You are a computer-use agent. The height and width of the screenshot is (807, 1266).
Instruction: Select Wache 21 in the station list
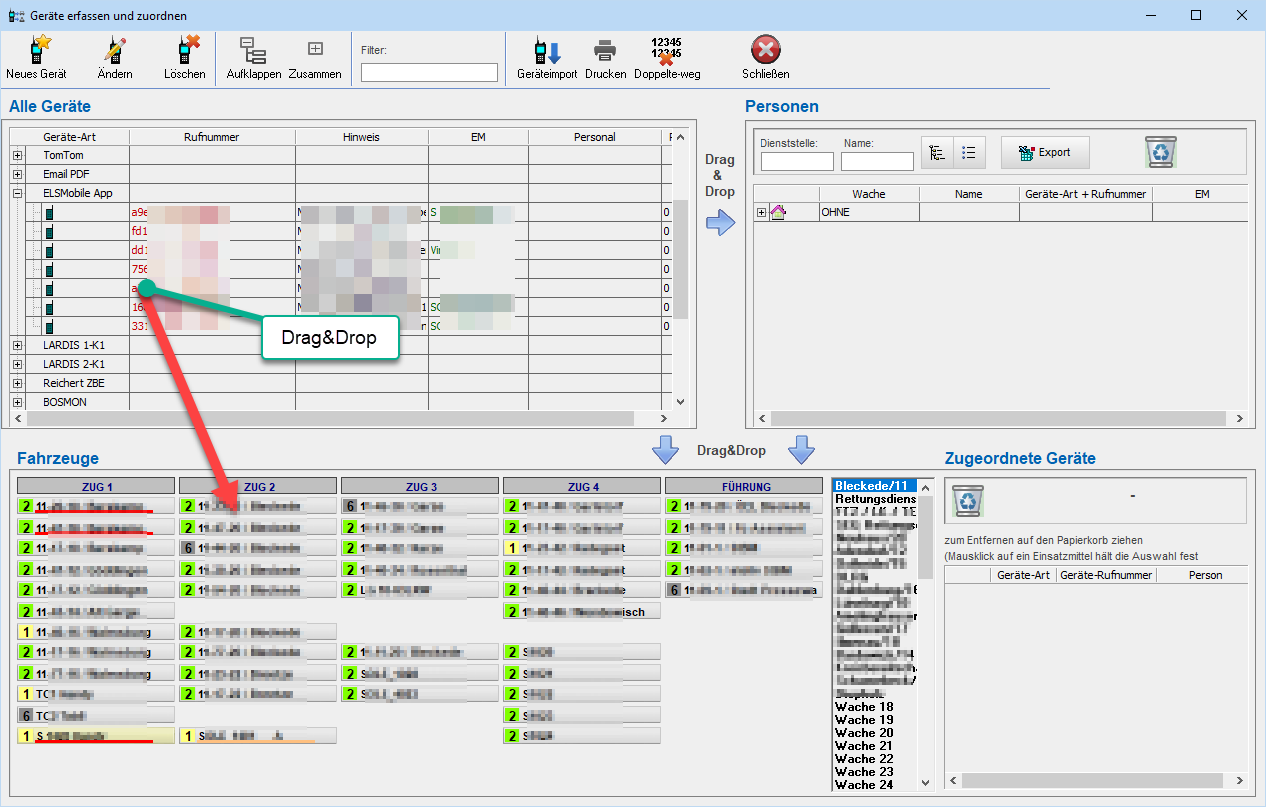tap(876, 746)
